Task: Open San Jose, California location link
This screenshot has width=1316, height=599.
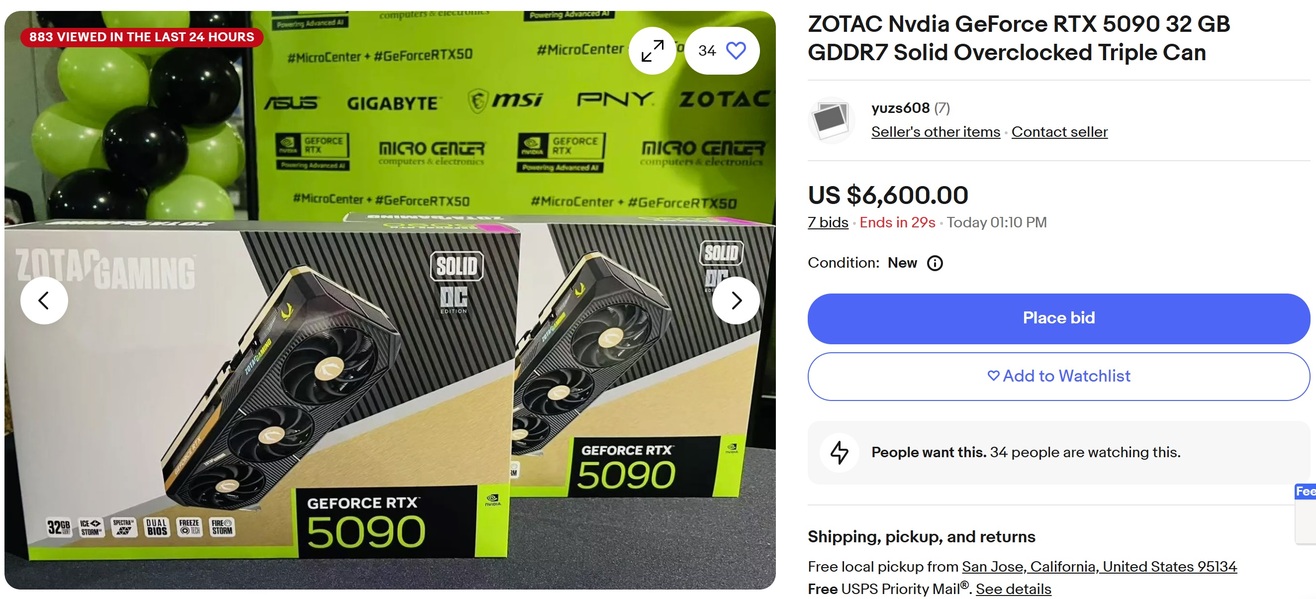Action: click(1099, 567)
